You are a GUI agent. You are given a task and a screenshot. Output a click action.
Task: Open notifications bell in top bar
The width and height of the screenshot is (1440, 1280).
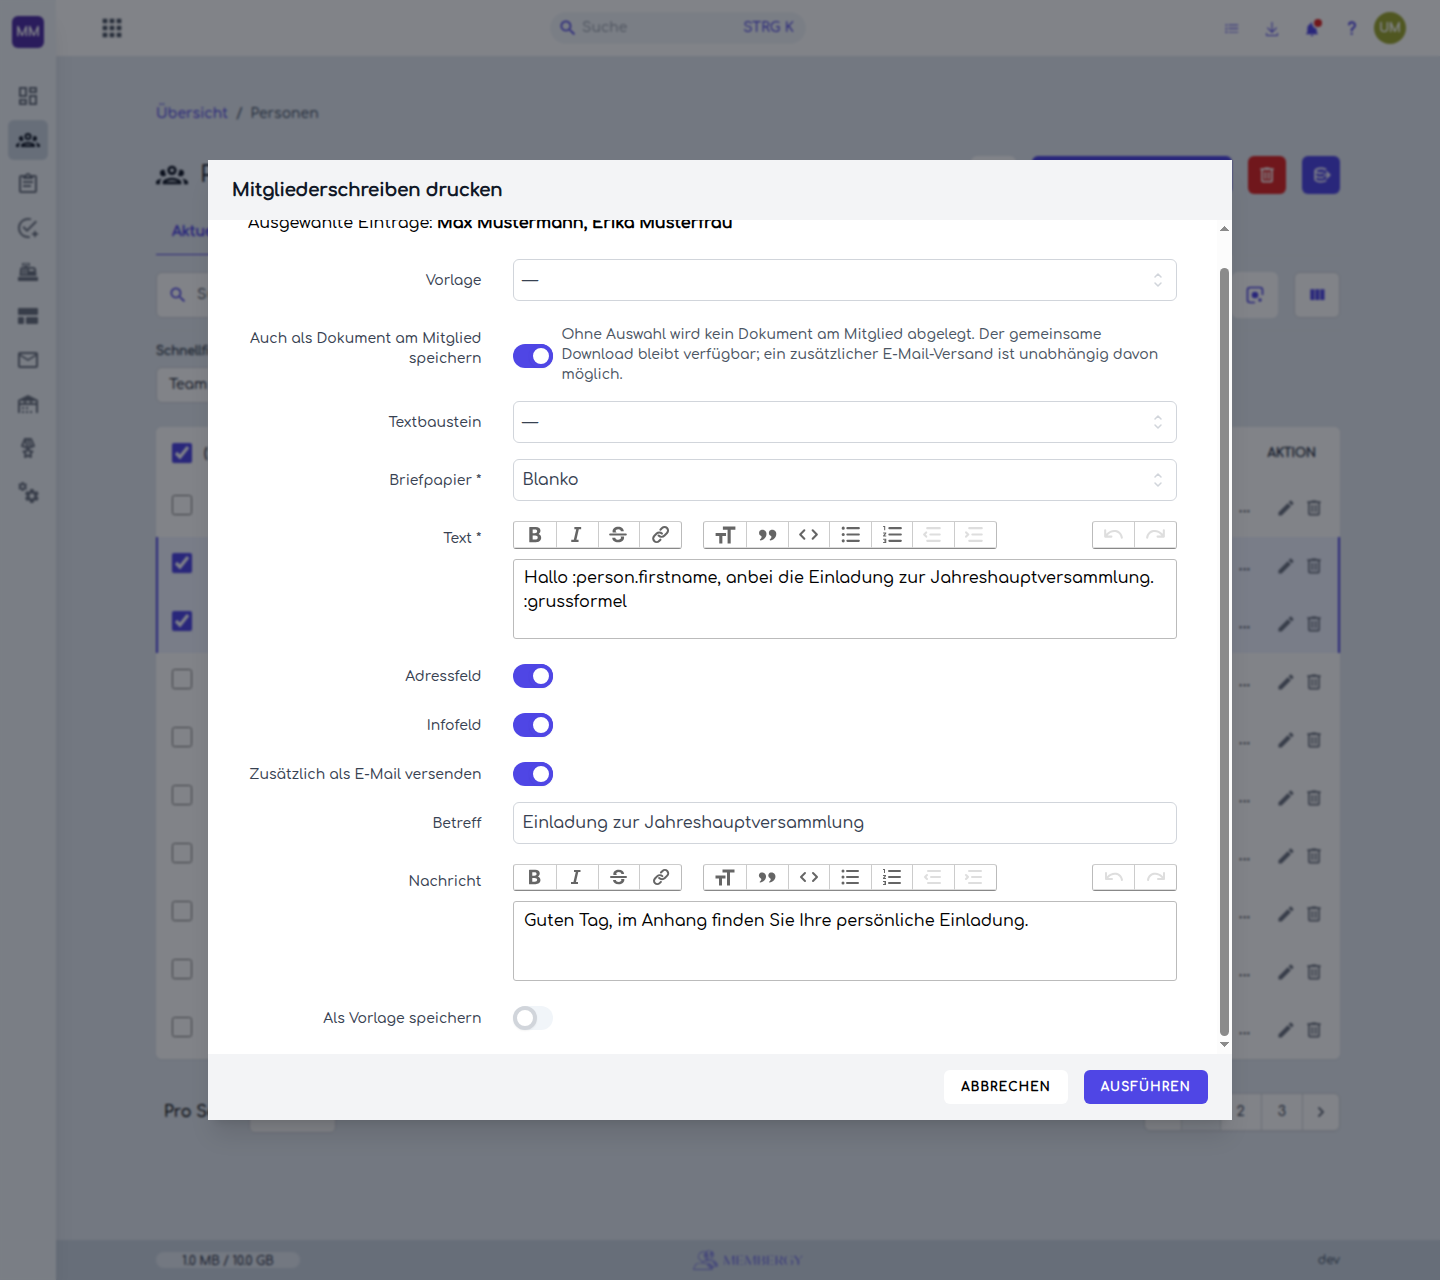pos(1312,28)
